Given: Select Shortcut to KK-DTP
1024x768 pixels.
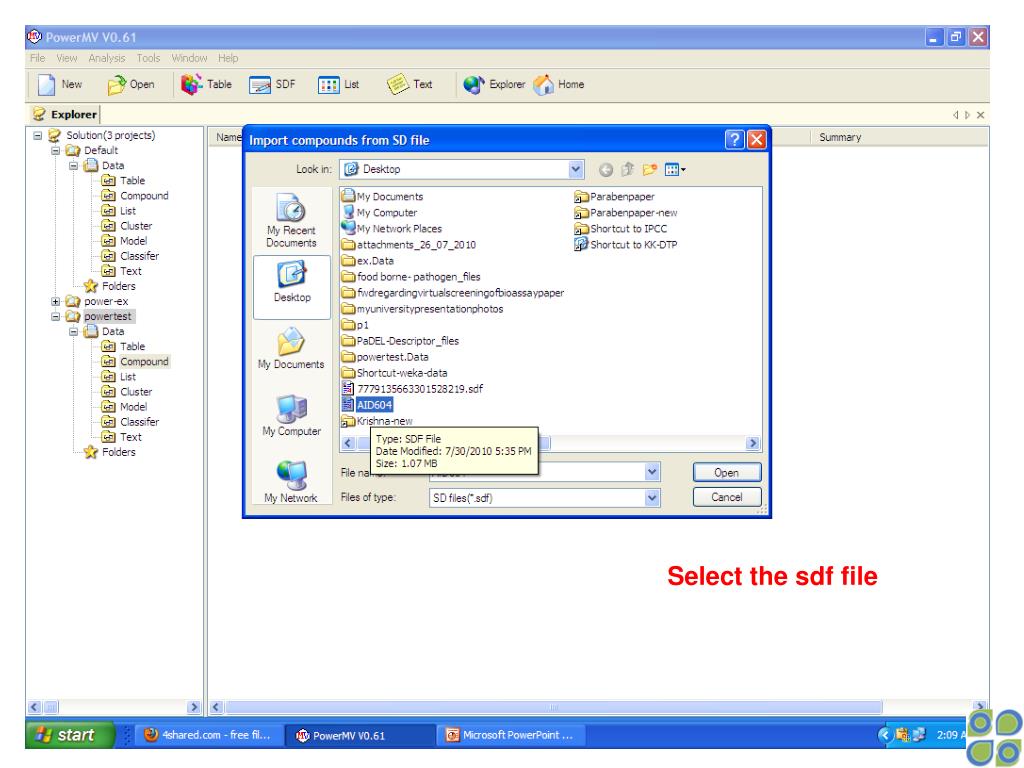Looking at the screenshot, I should click(626, 245).
